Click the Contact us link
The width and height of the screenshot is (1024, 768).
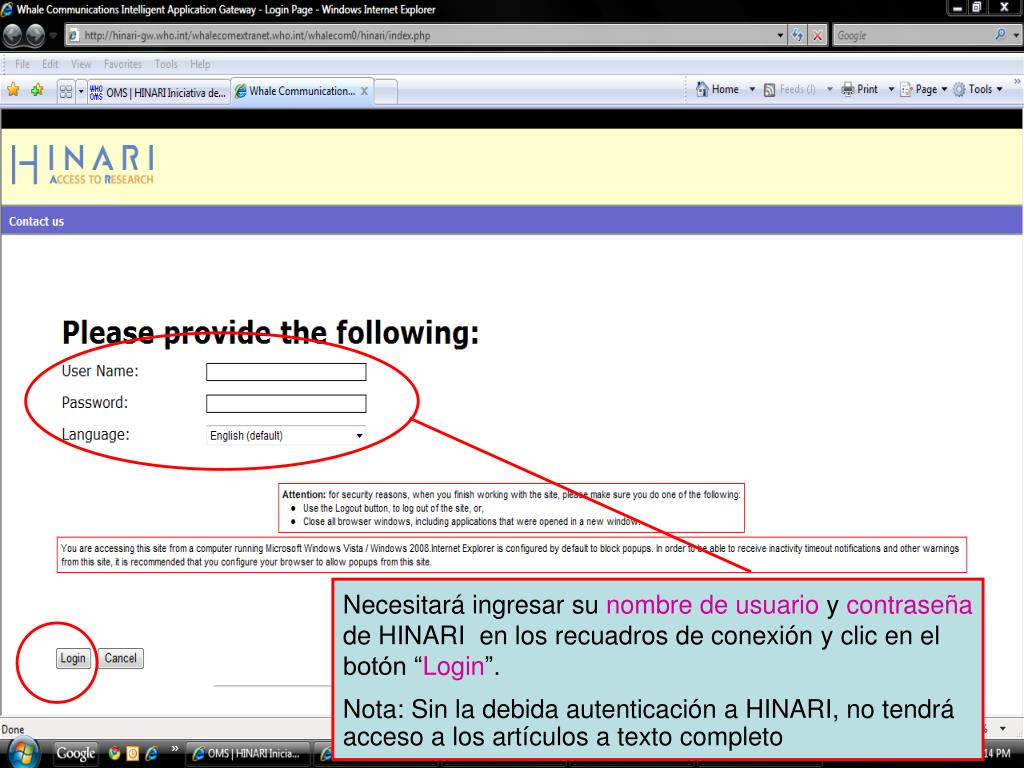(37, 221)
